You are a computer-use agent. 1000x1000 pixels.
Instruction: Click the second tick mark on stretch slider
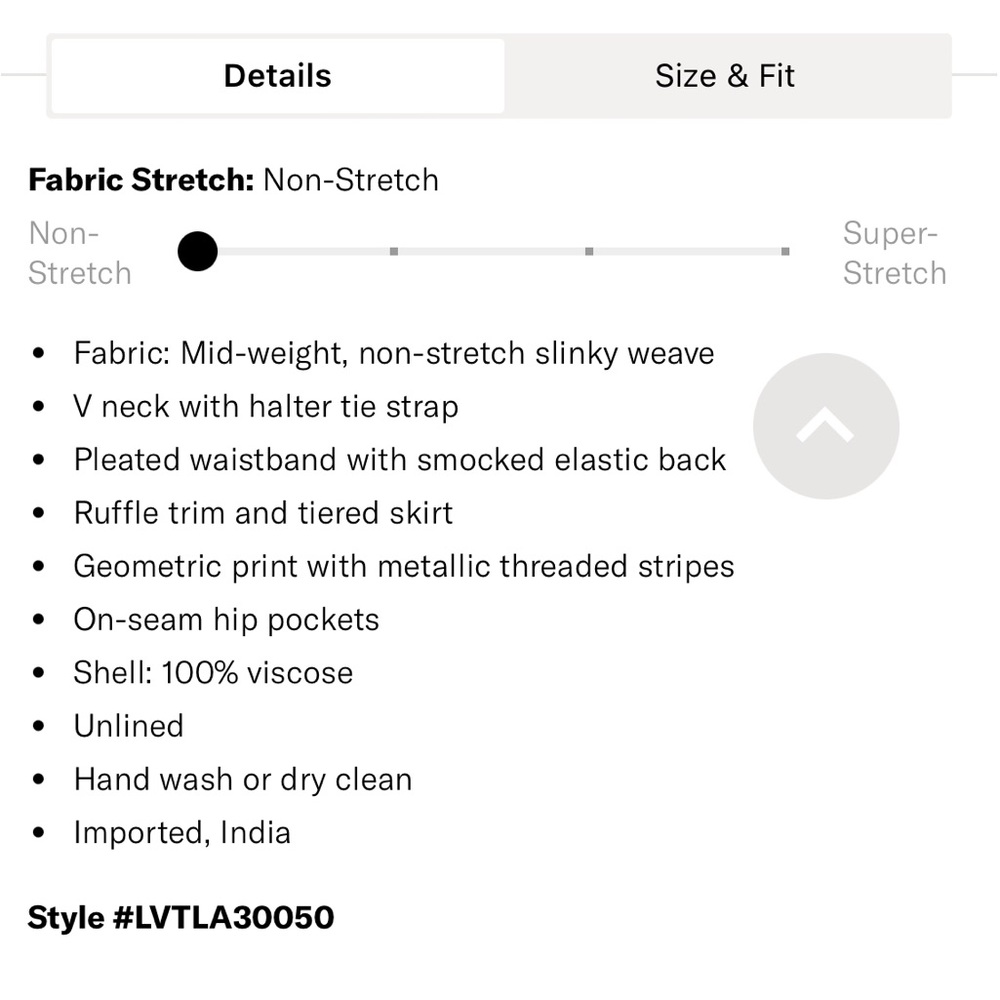pyautogui.click(x=394, y=251)
